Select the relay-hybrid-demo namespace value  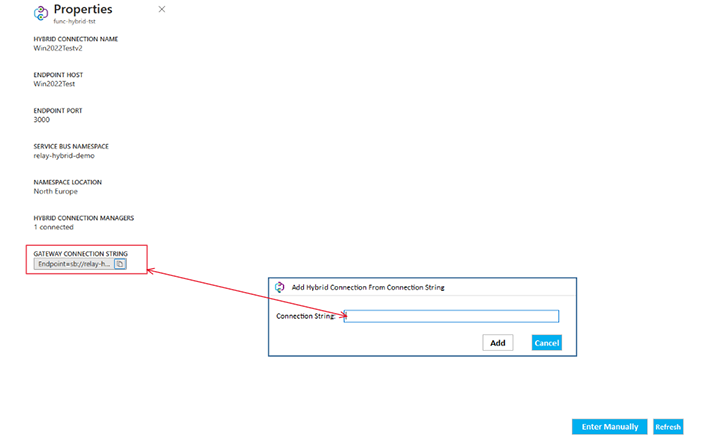click(x=64, y=156)
